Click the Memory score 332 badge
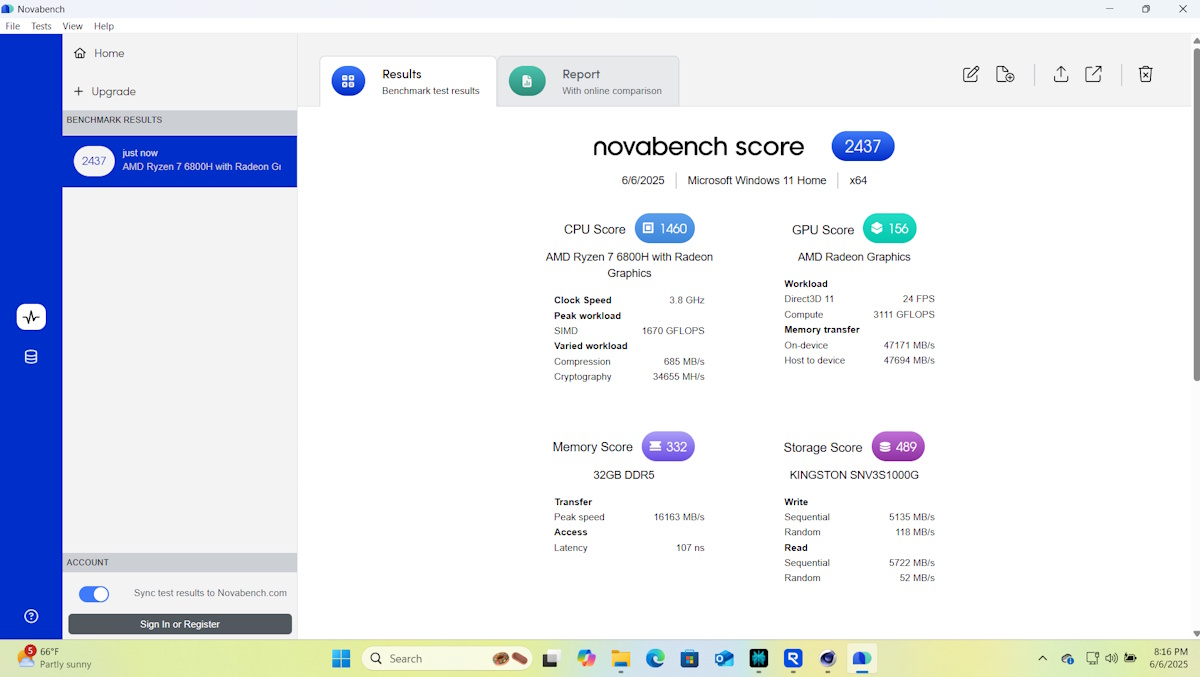1200x677 pixels. (668, 446)
